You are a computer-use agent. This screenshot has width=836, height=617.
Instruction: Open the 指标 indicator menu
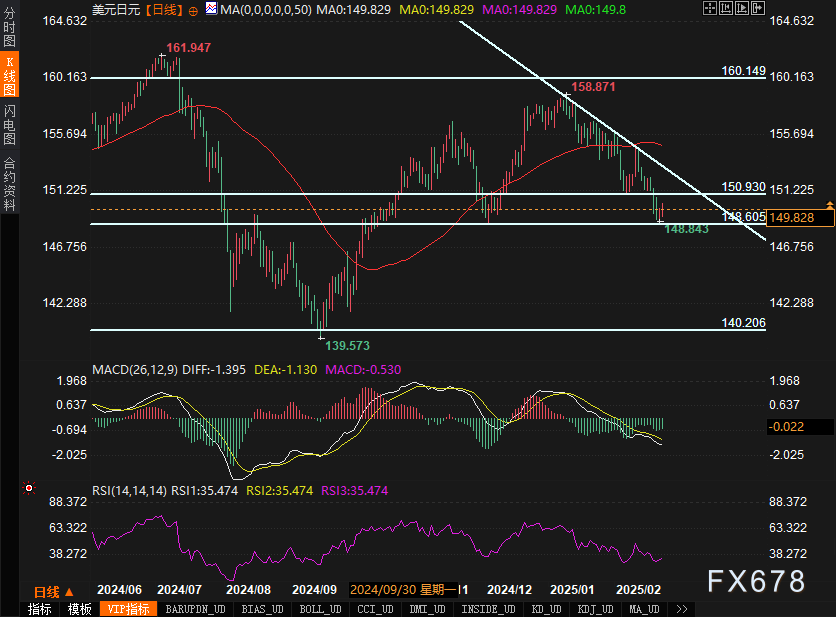(39, 609)
